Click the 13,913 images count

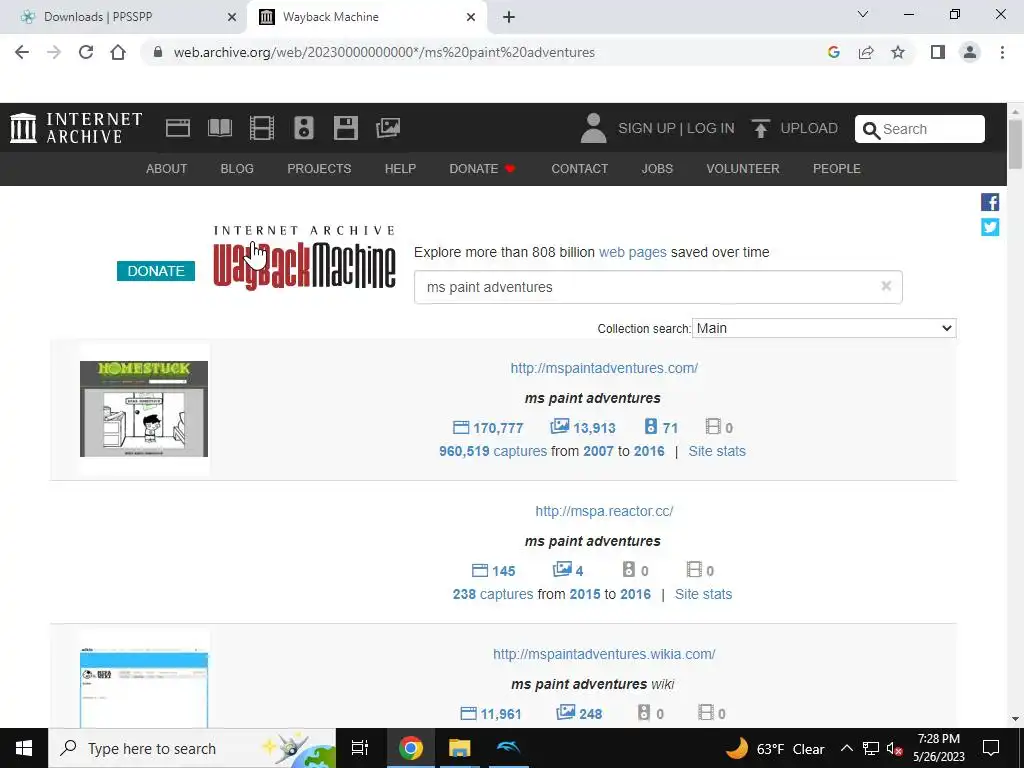583,428
